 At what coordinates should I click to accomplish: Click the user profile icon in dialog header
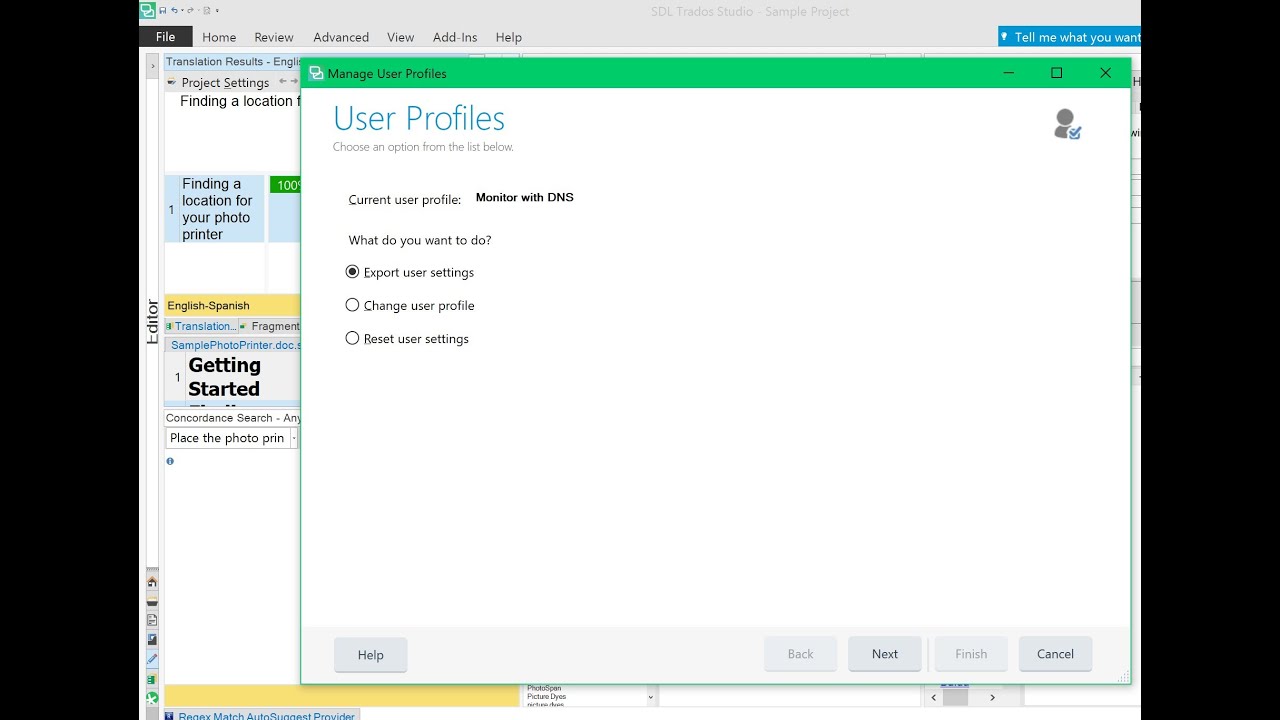point(1067,124)
